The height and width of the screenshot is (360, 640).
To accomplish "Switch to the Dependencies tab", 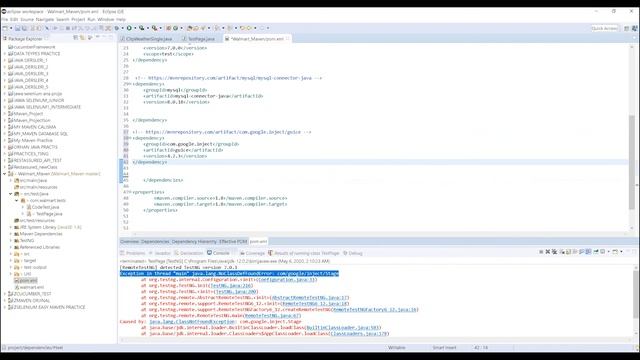I will pyautogui.click(x=155, y=242).
